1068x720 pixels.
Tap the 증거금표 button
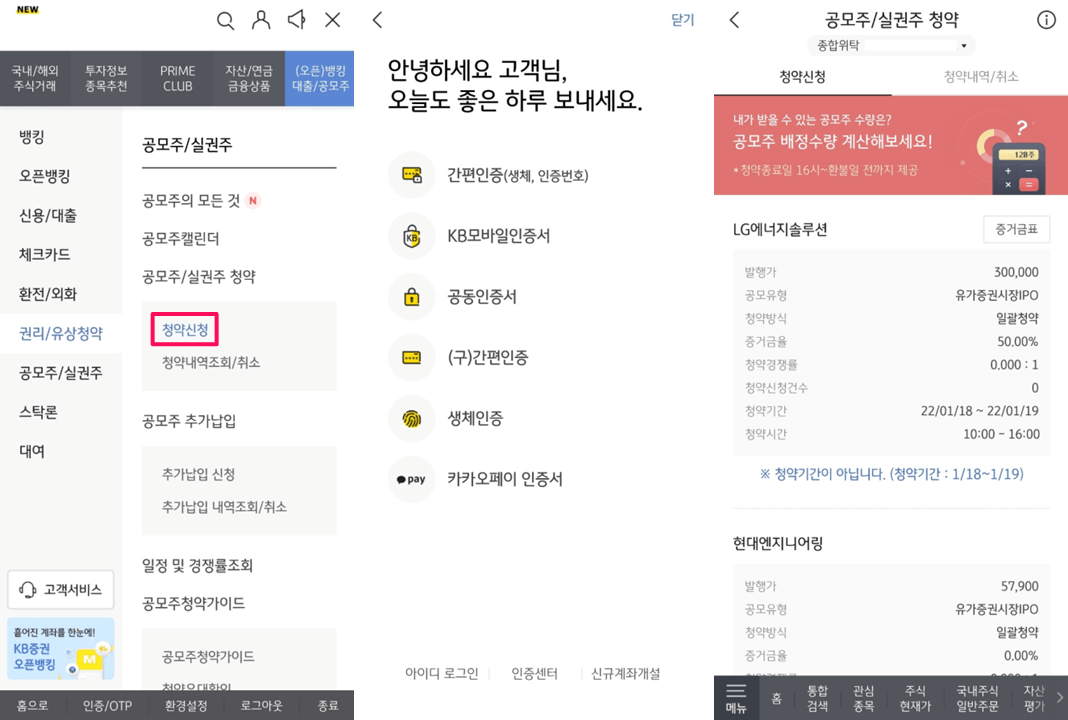coord(1016,230)
